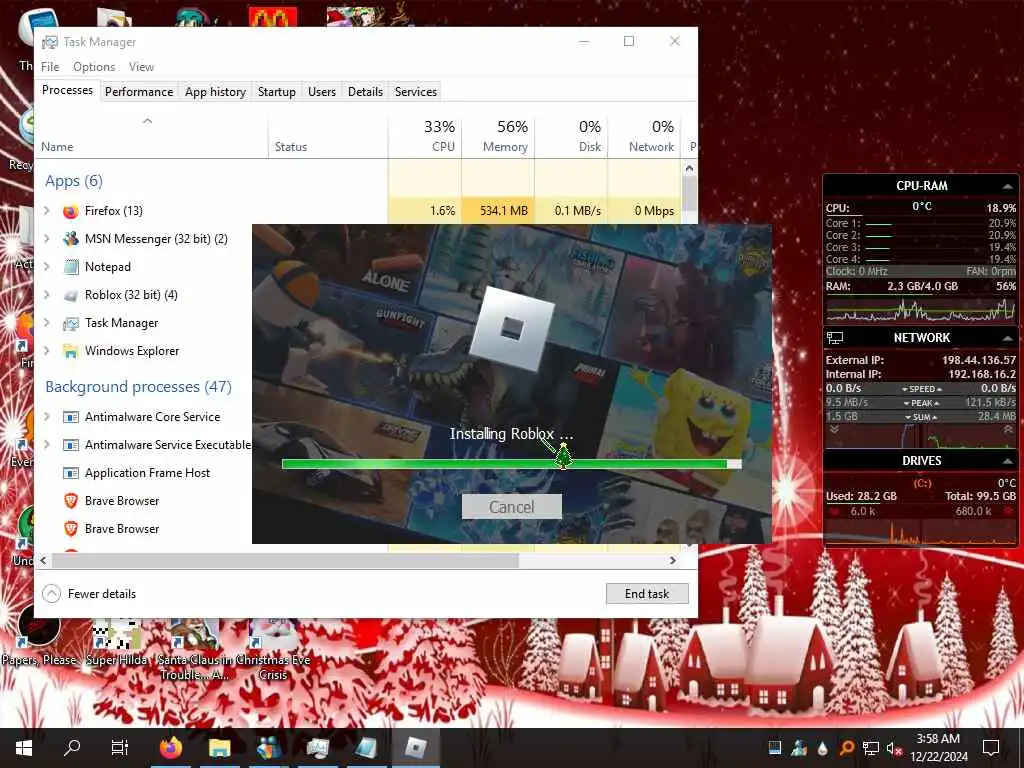The width and height of the screenshot is (1024, 768).
Task: Select the 534.1 MB memory cell for Firefox
Action: (498, 211)
